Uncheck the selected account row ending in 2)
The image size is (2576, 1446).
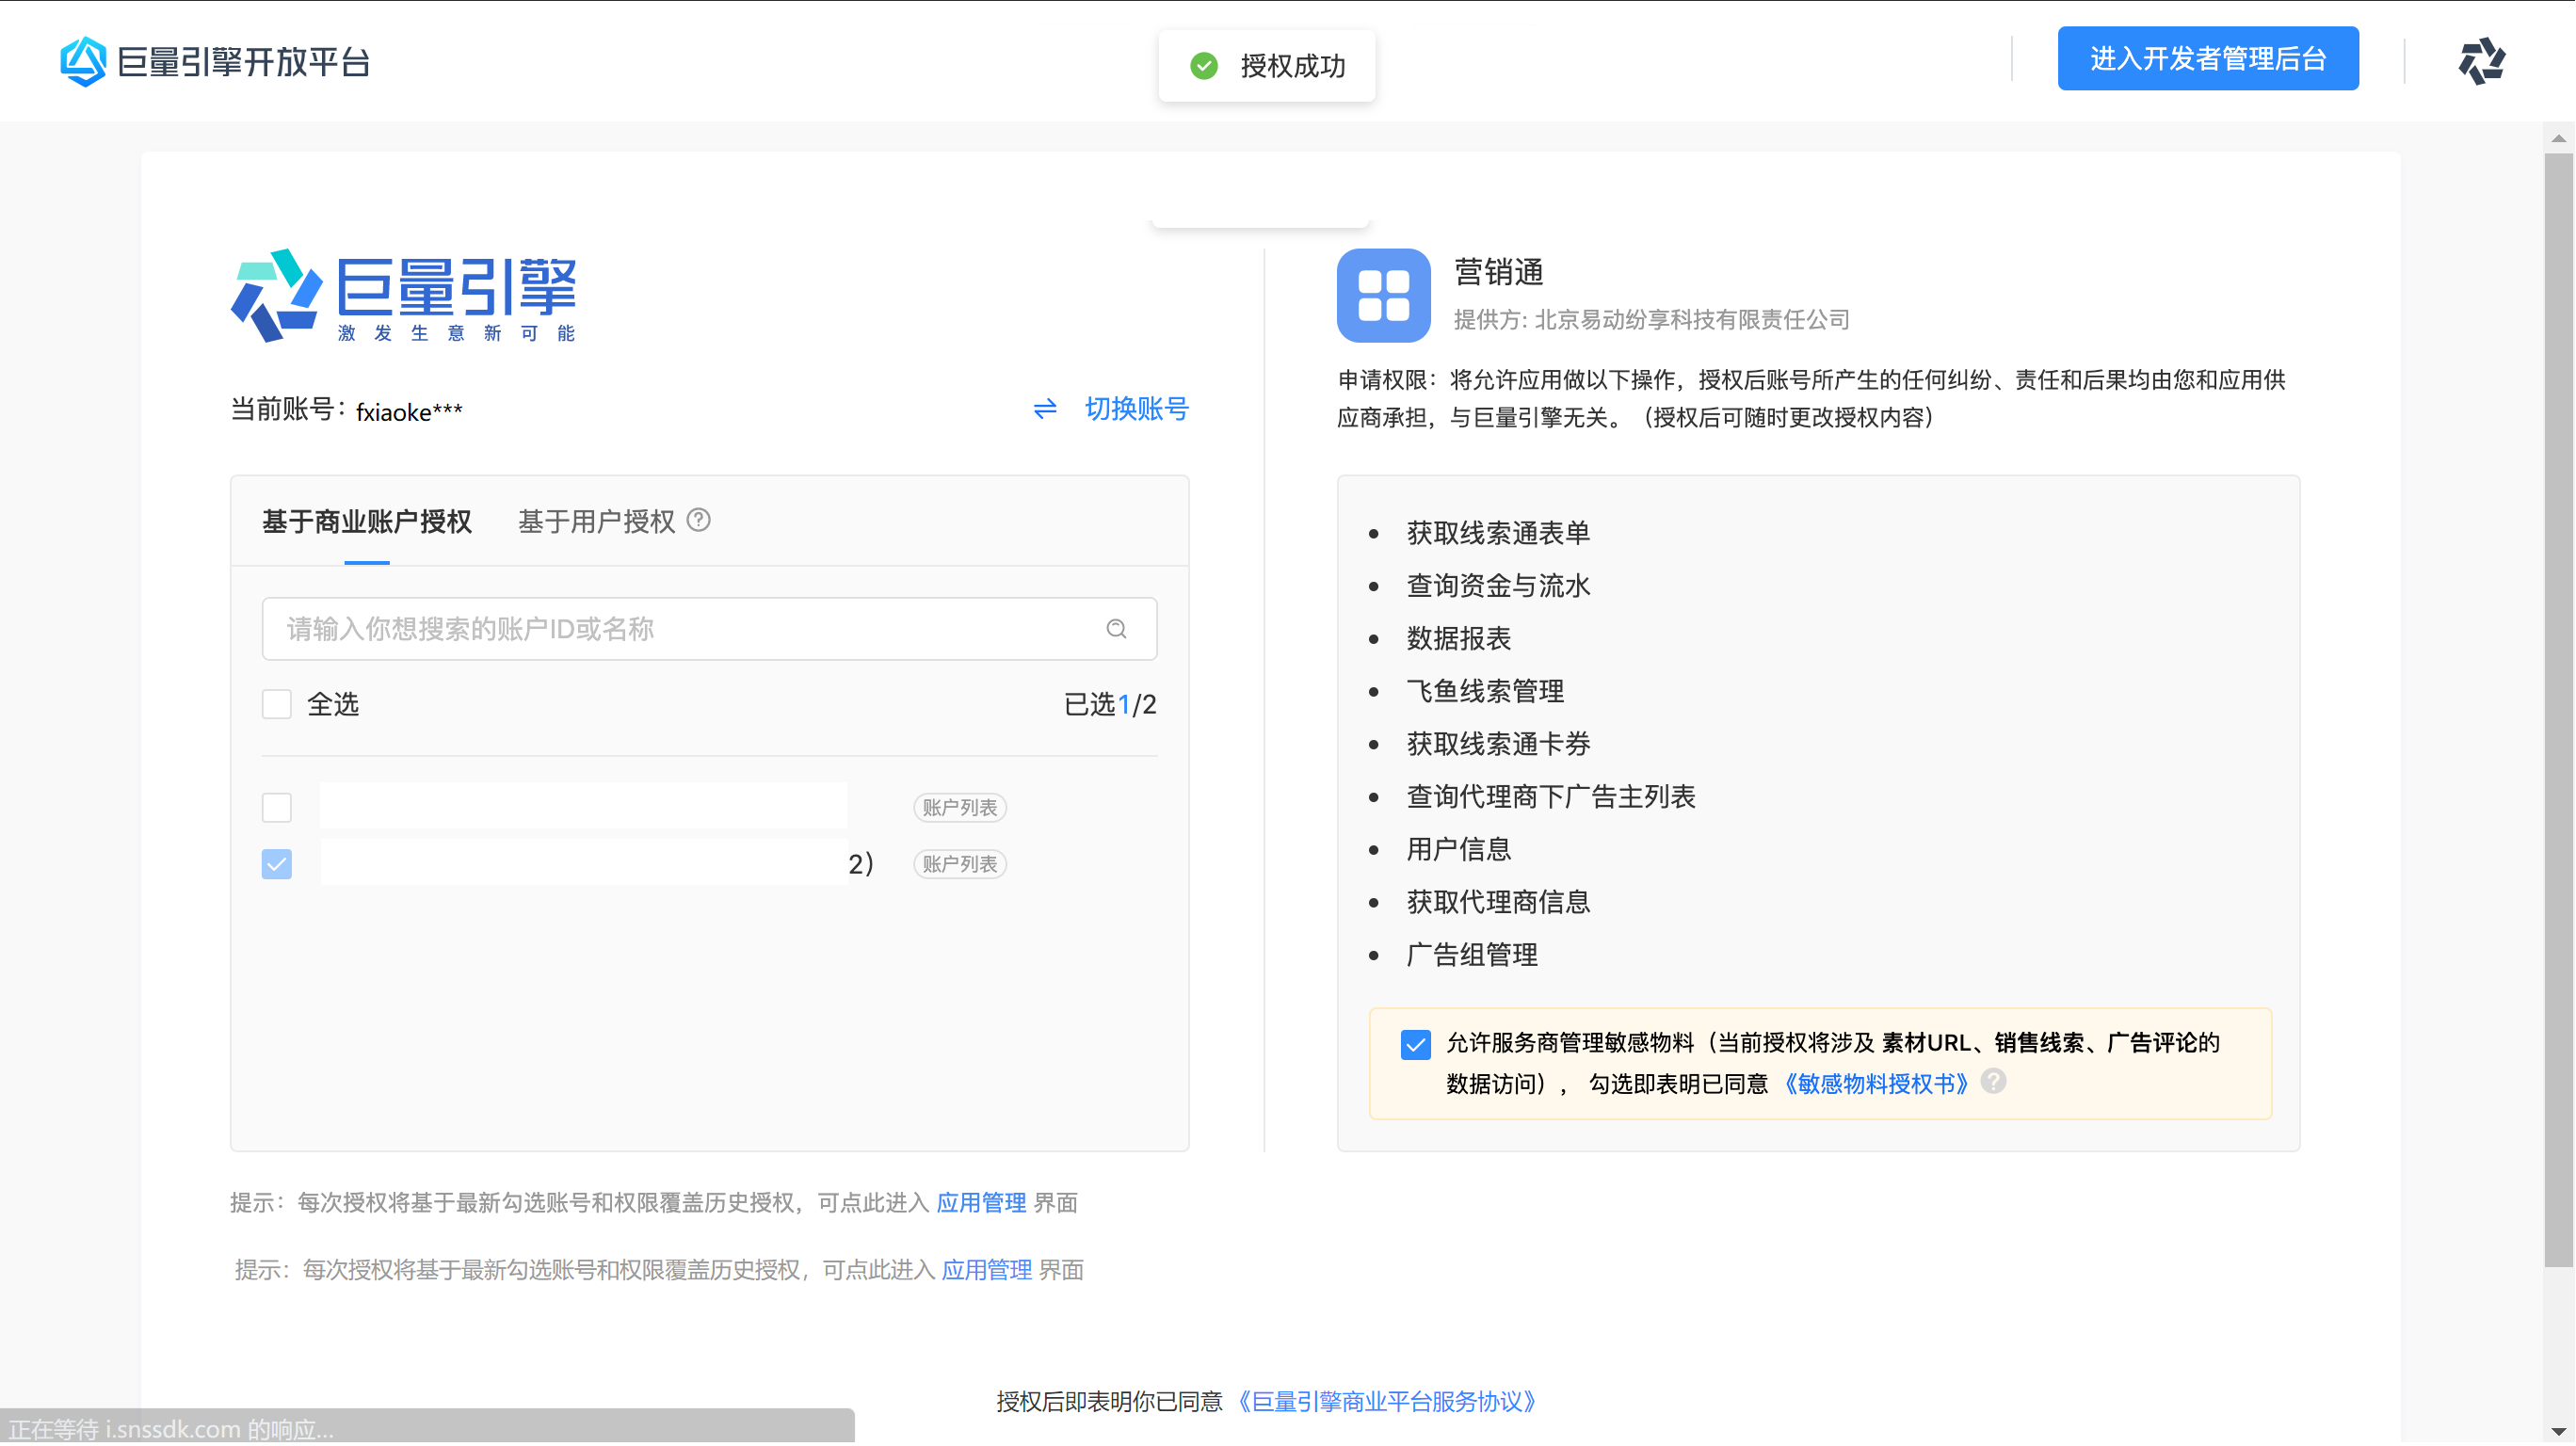coord(277,864)
